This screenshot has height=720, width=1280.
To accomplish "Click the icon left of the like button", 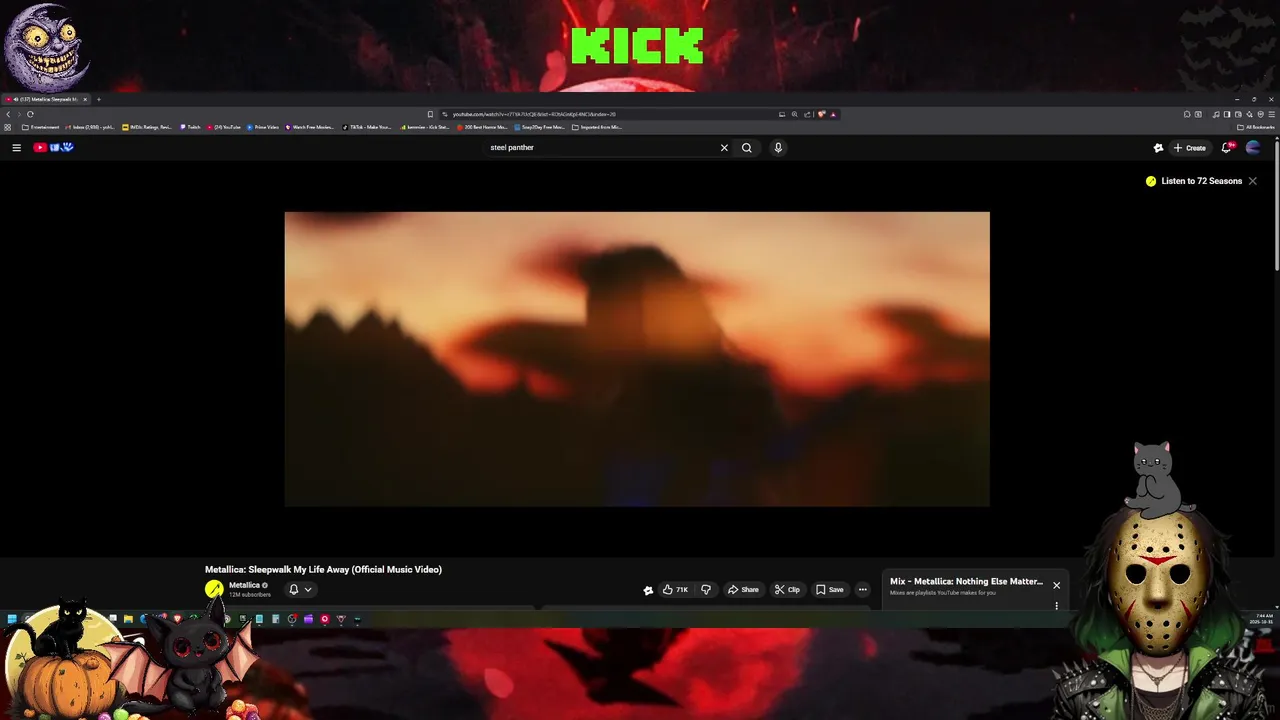I will tap(648, 590).
